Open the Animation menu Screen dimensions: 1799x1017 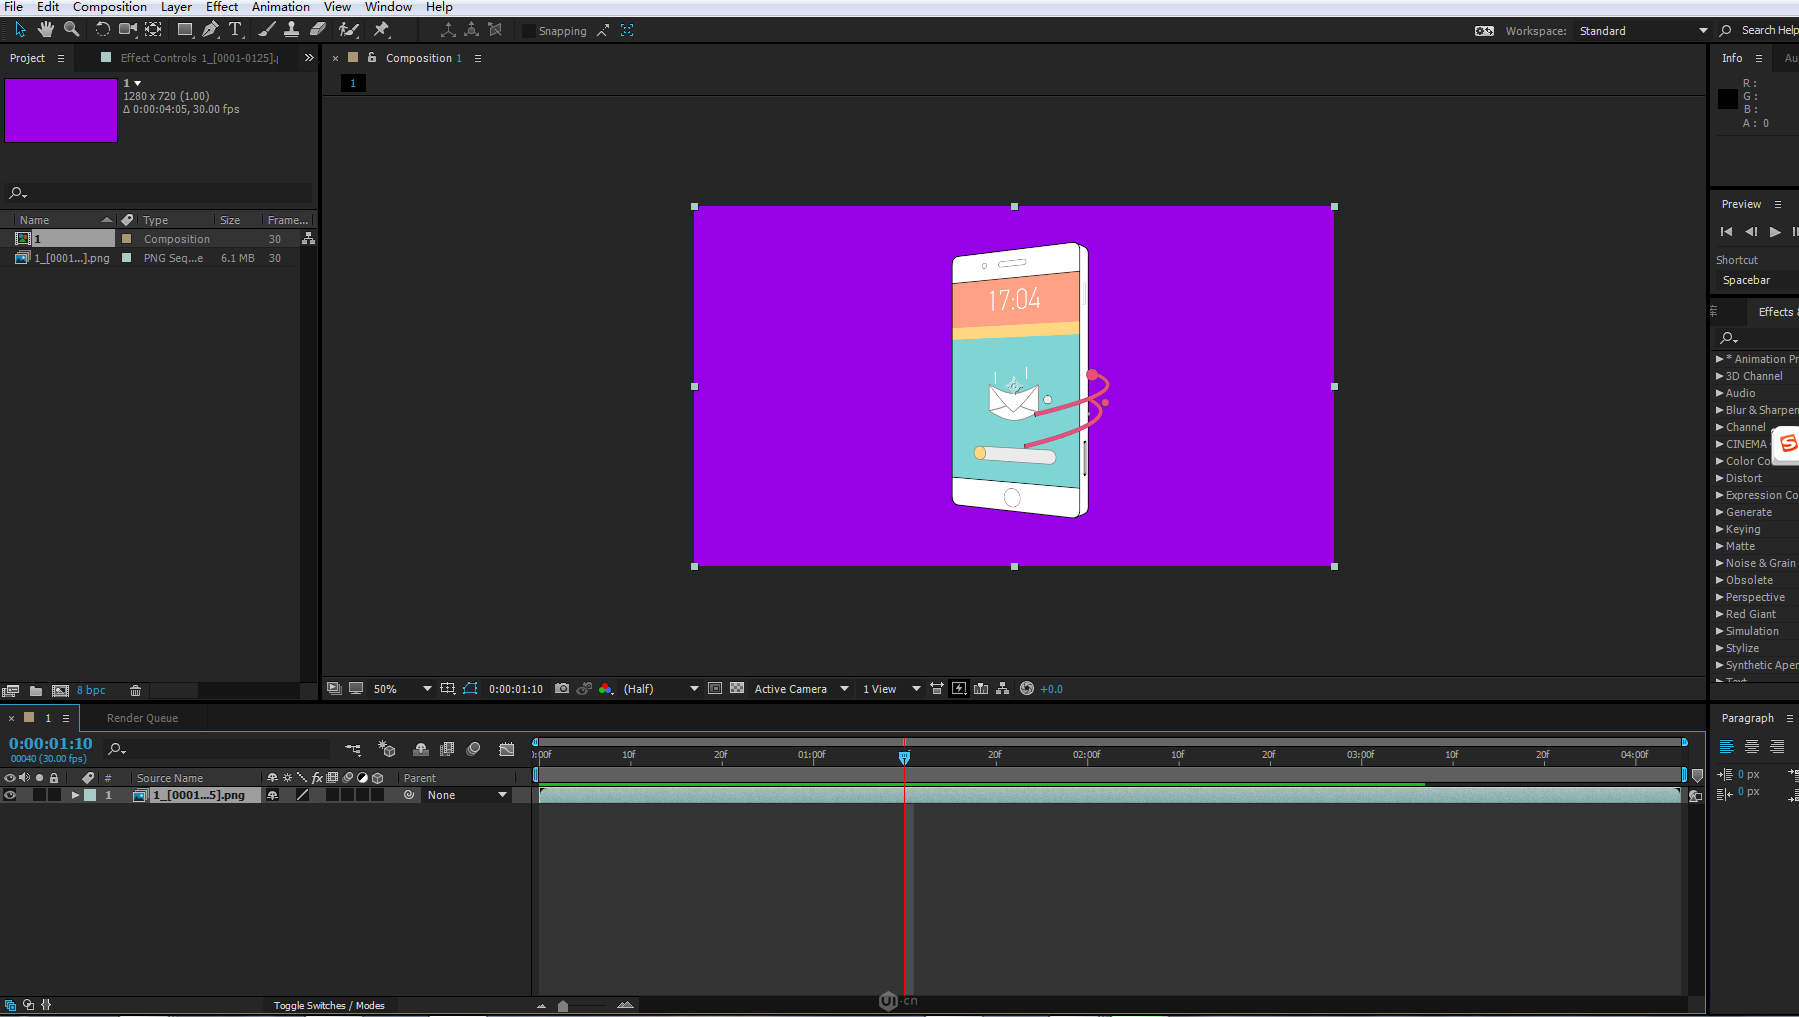click(280, 7)
